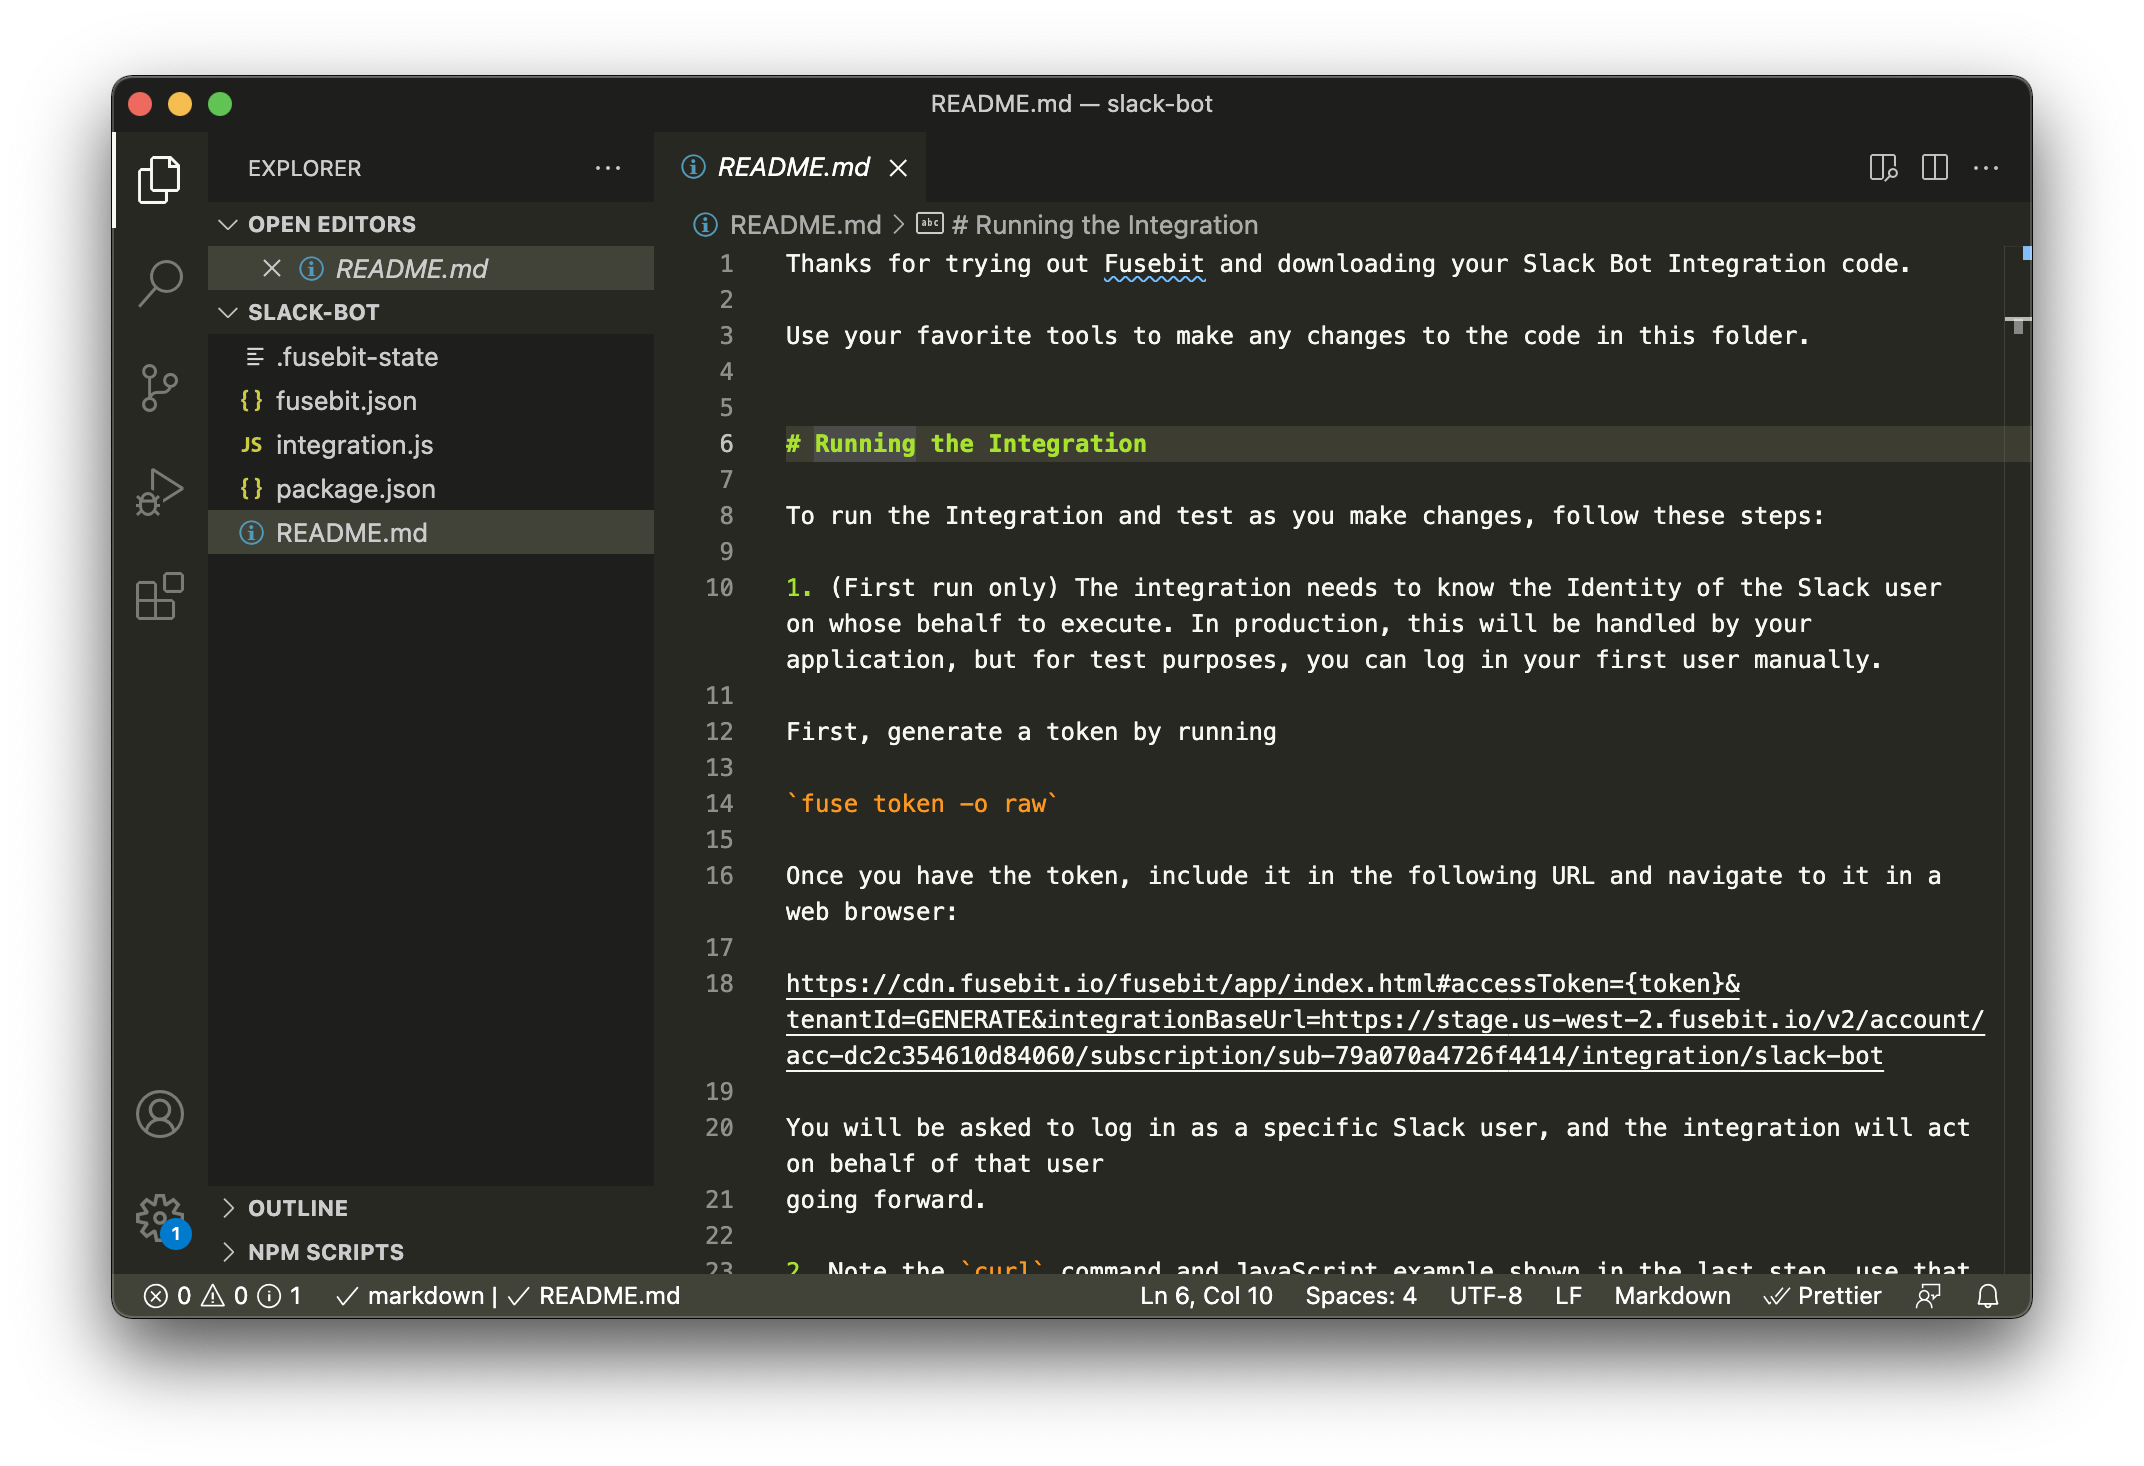
Task: Change indentation via 'Spaces: 4'
Action: tap(1360, 1296)
